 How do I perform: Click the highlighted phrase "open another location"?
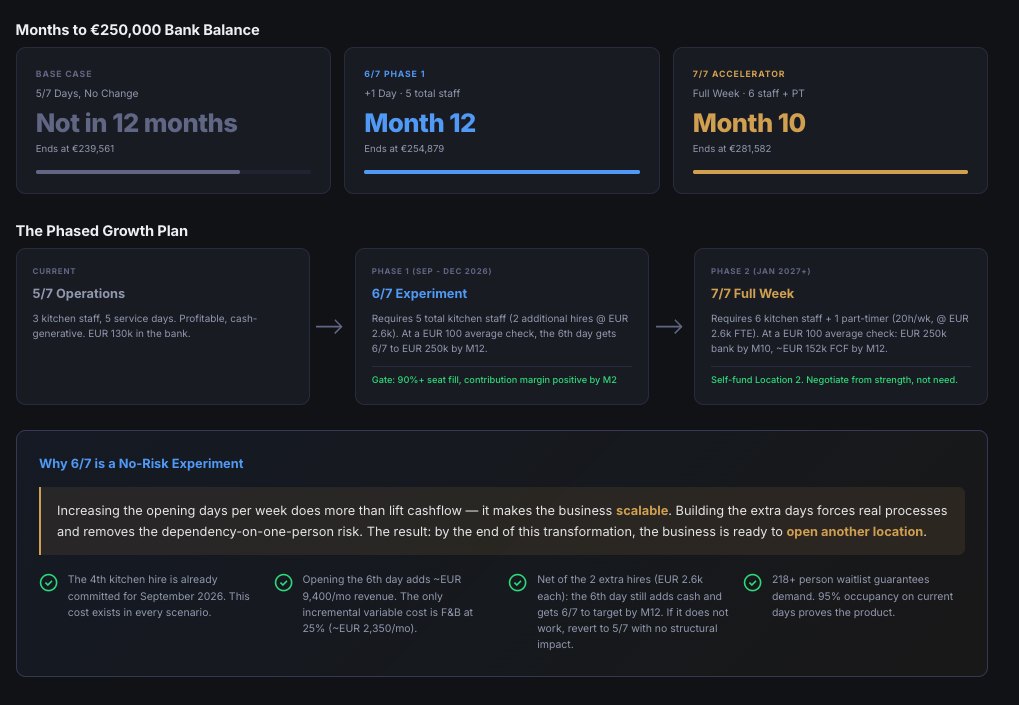click(855, 532)
